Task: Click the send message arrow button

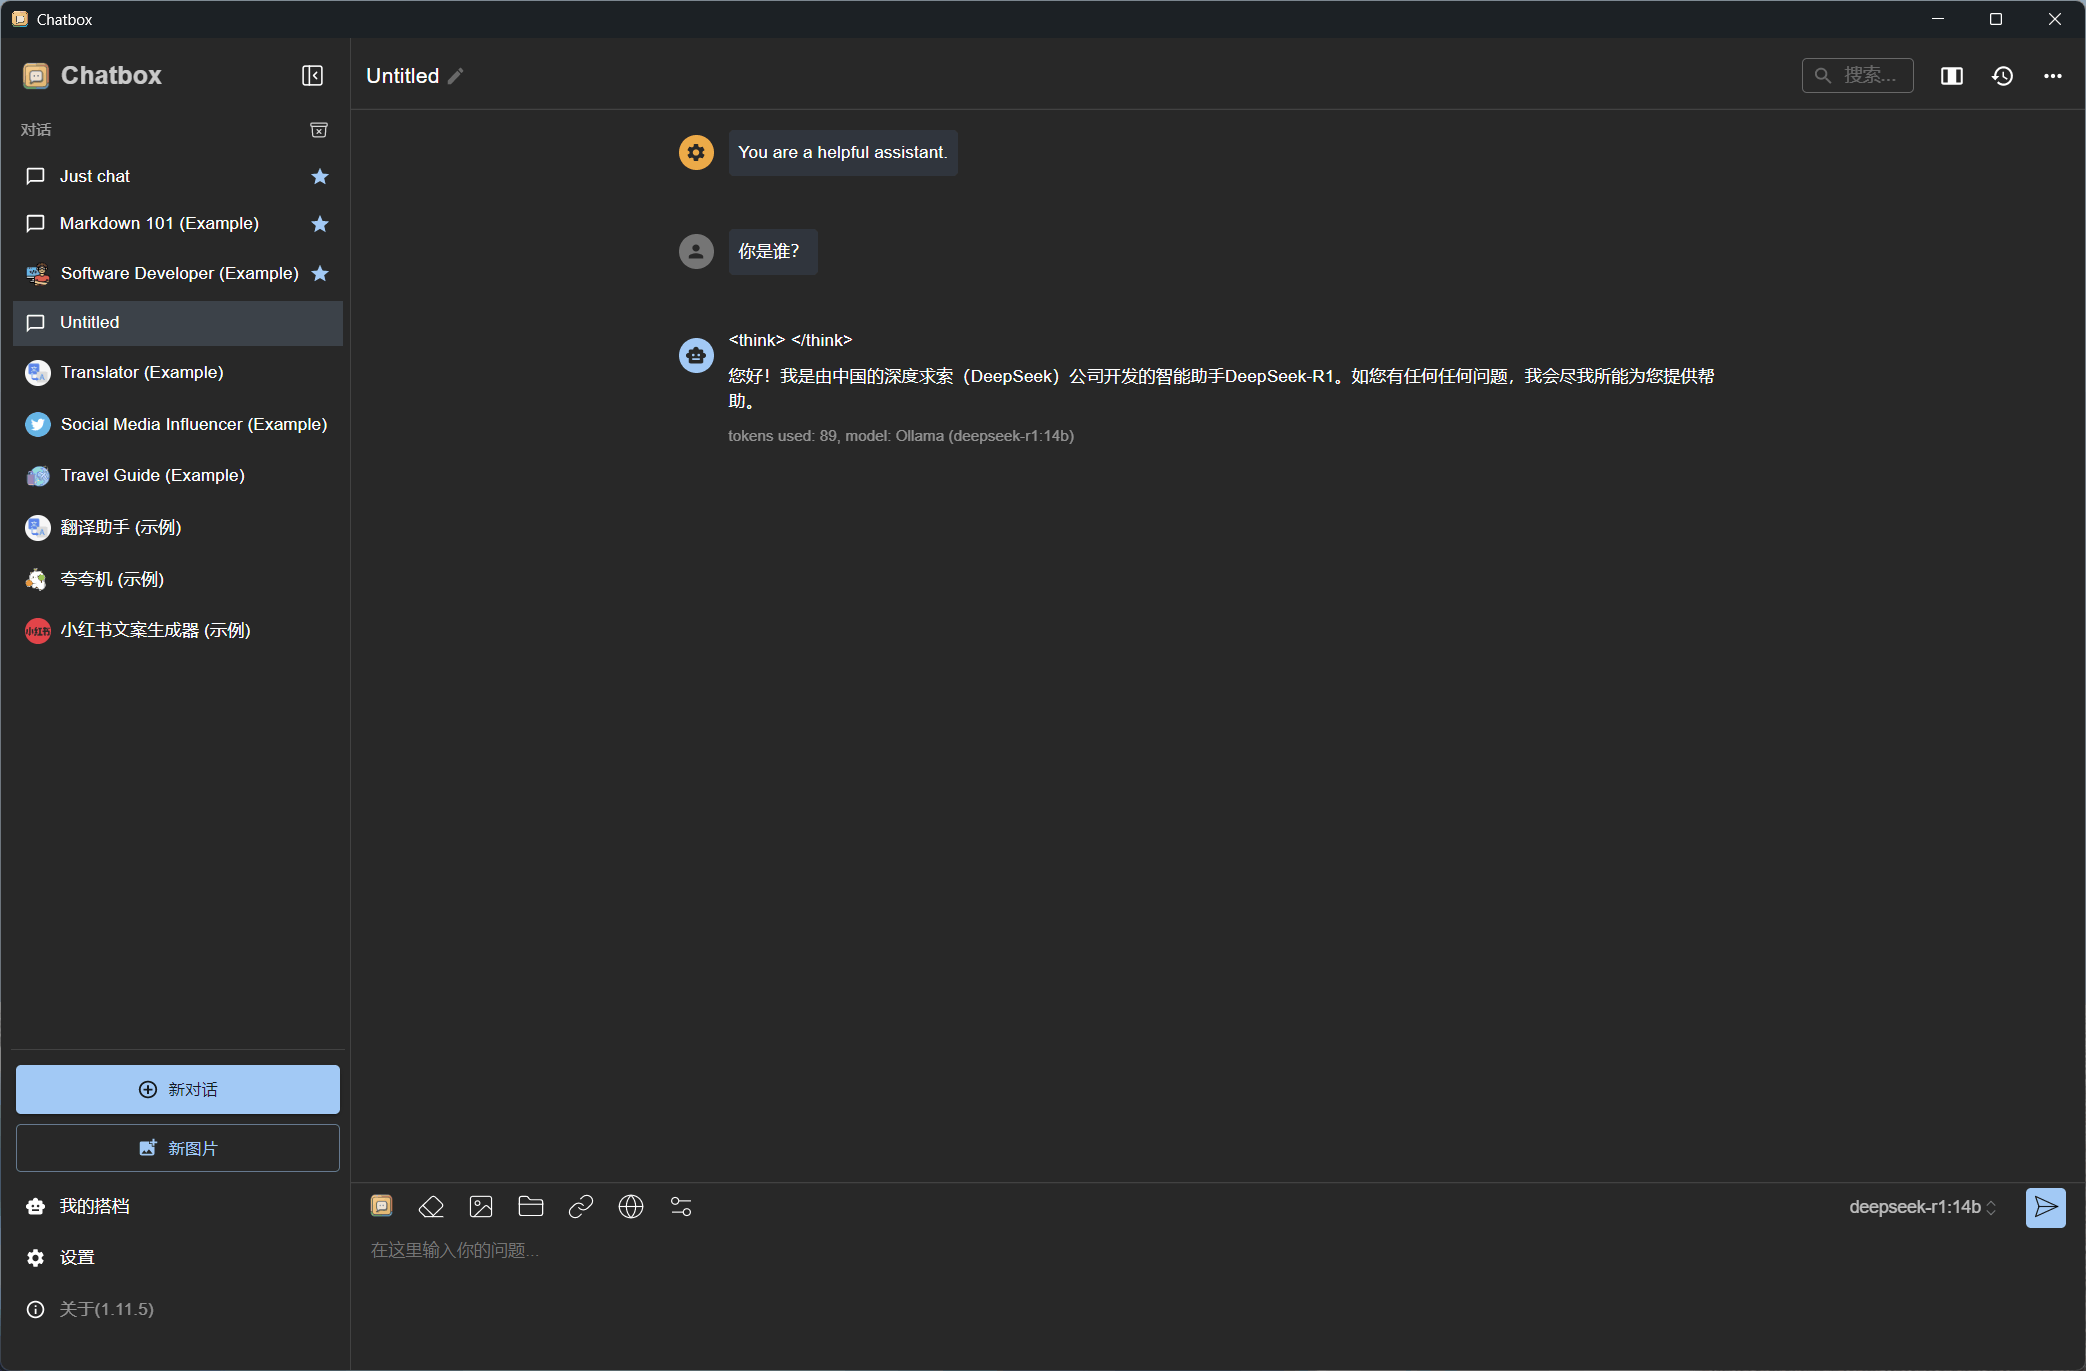Action: [x=2045, y=1207]
